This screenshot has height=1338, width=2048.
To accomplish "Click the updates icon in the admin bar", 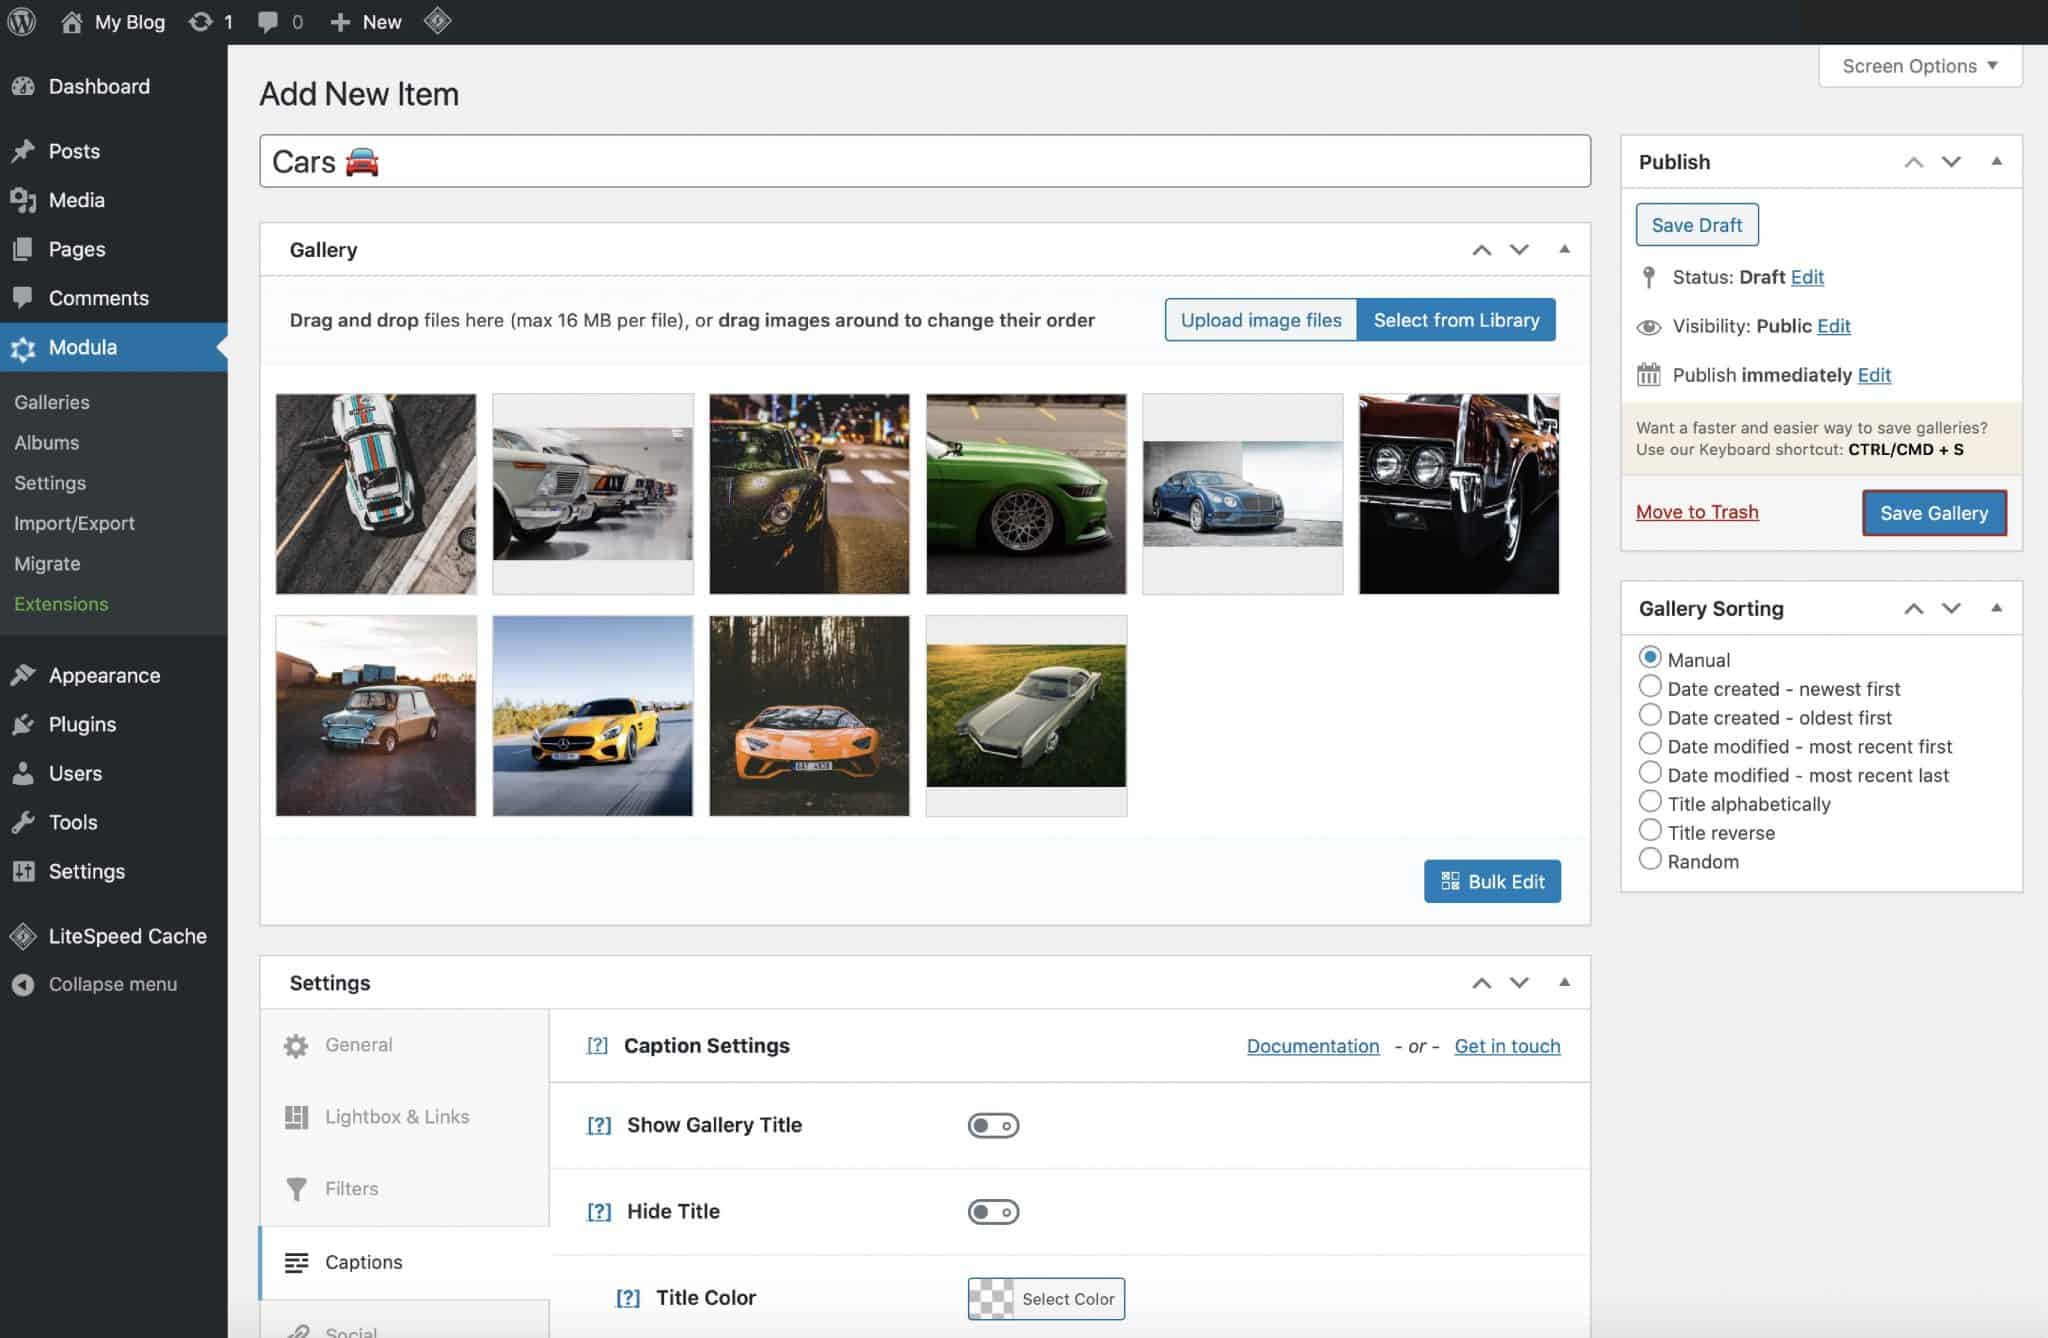I will (198, 21).
